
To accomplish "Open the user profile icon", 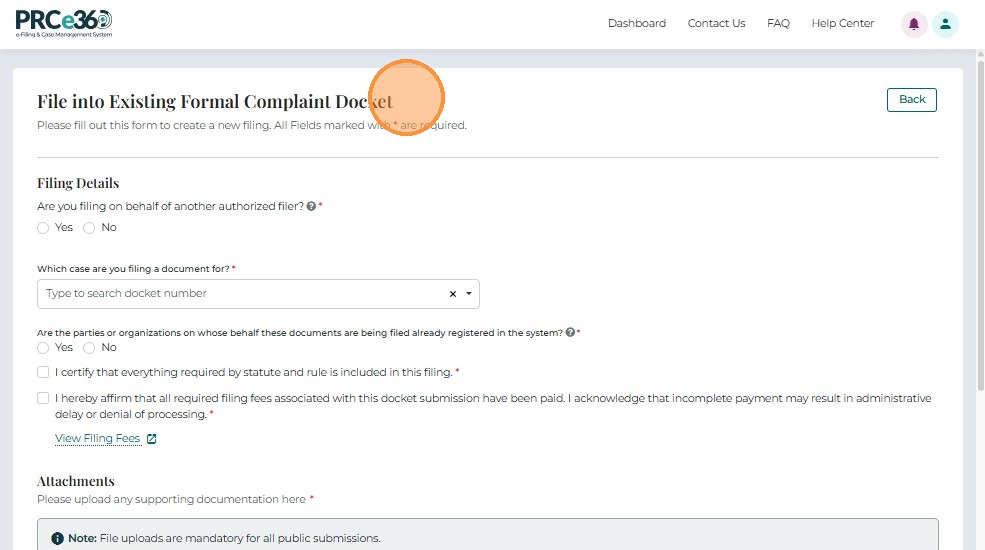I will (945, 24).
